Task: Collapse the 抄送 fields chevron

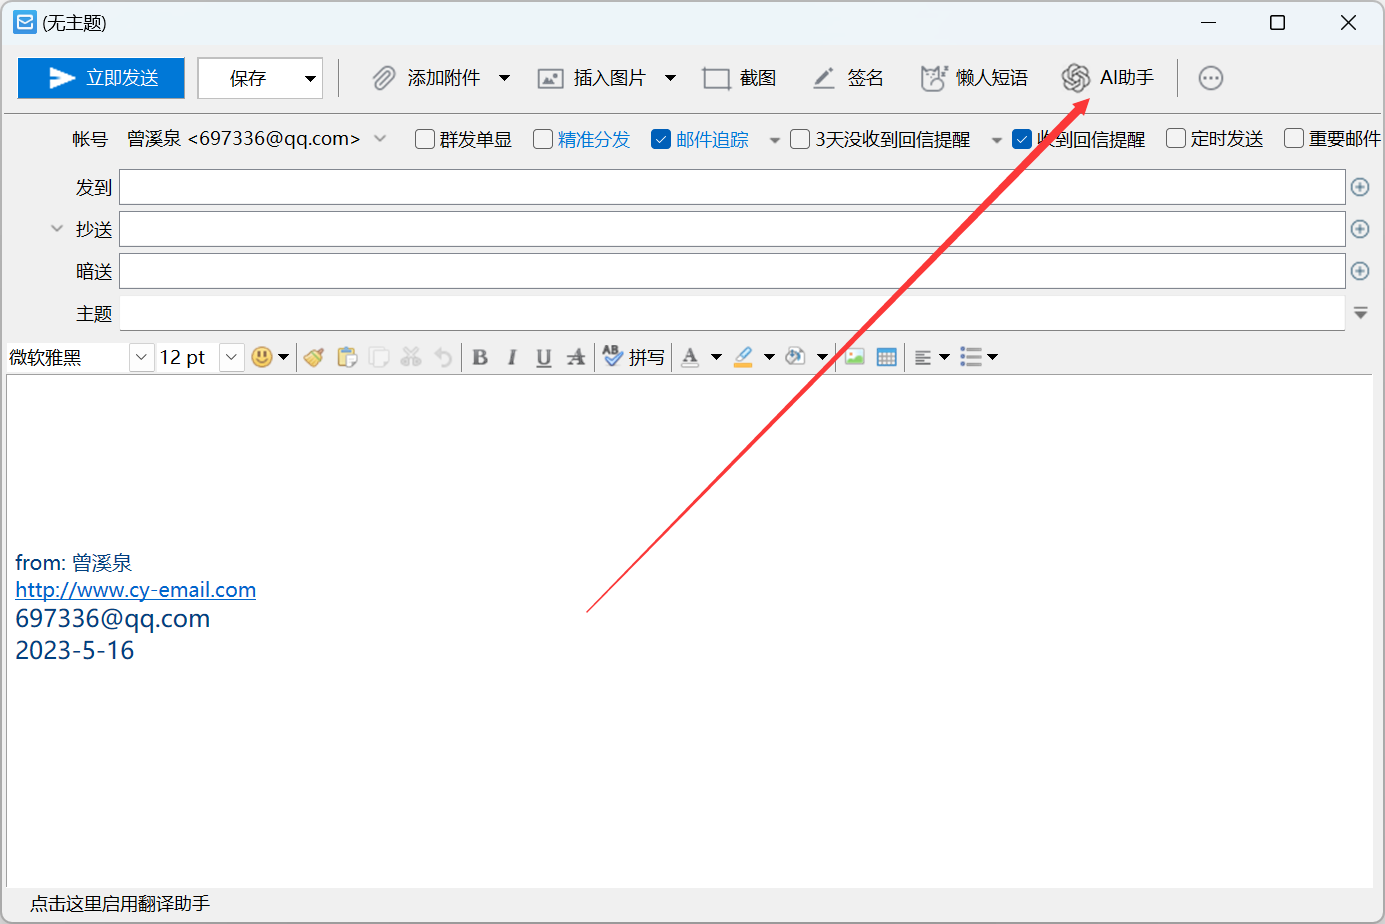Action: click(57, 229)
